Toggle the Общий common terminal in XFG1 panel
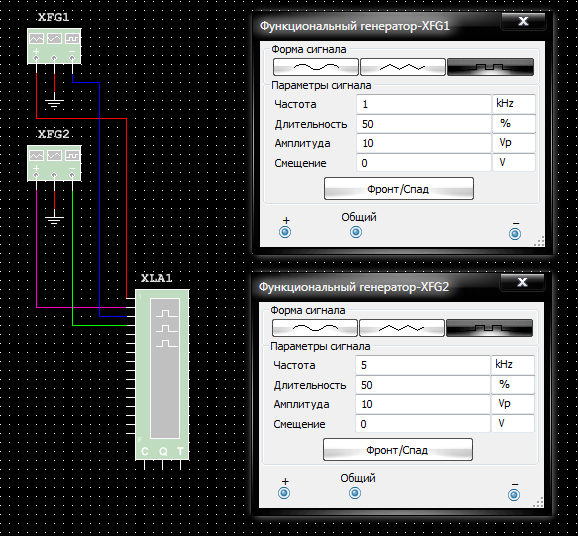Screen dimensions: 578x536 tap(356, 232)
